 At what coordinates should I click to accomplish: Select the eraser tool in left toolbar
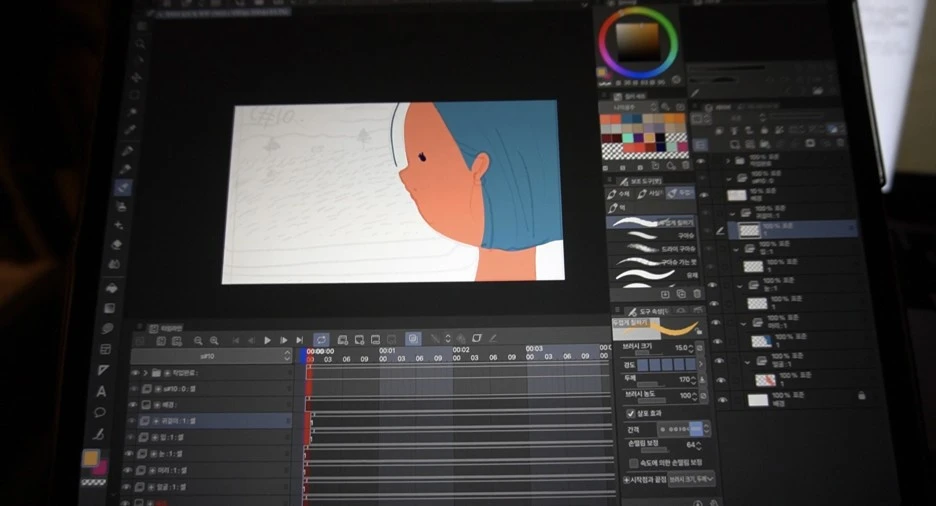click(x=116, y=244)
